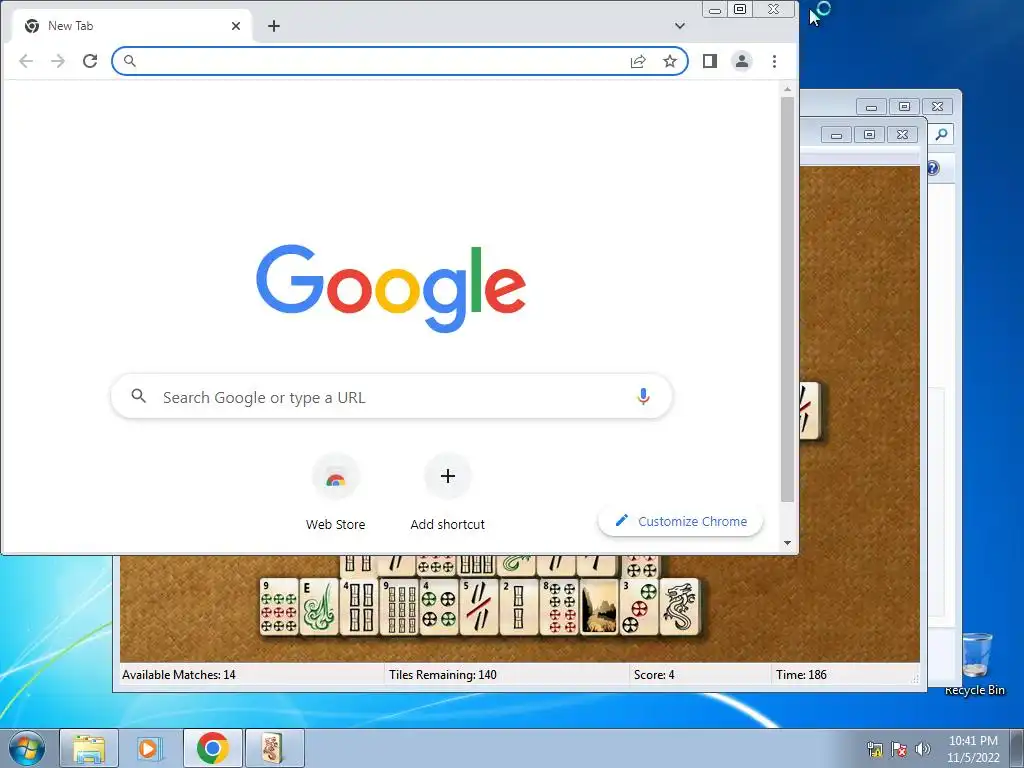Expand the tab search chevron in Chrome
The image size is (1024, 768).
tap(680, 26)
